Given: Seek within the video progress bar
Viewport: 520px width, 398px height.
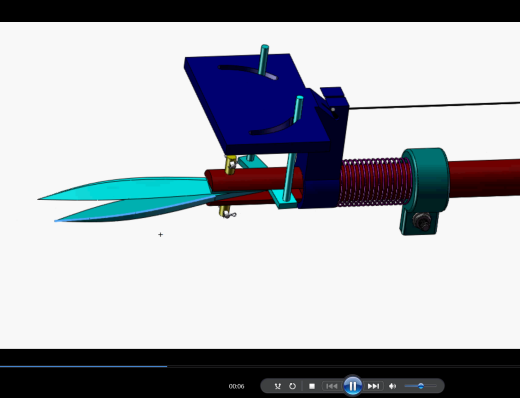Looking at the screenshot, I should (260, 366).
